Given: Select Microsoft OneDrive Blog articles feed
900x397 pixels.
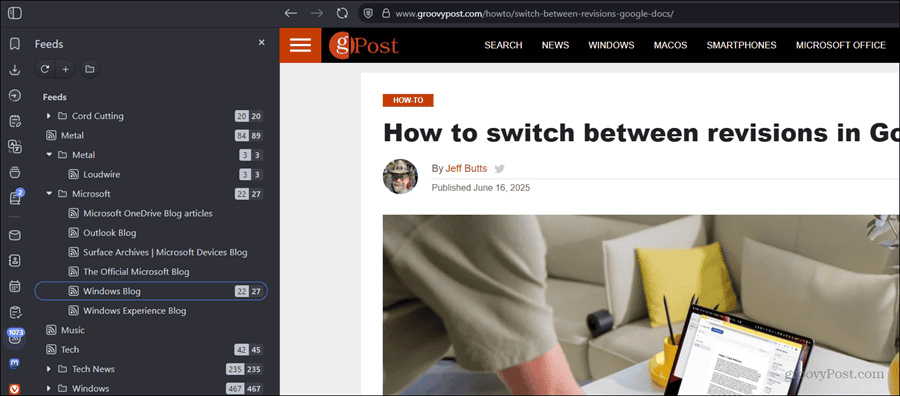Looking at the screenshot, I should [152, 213].
